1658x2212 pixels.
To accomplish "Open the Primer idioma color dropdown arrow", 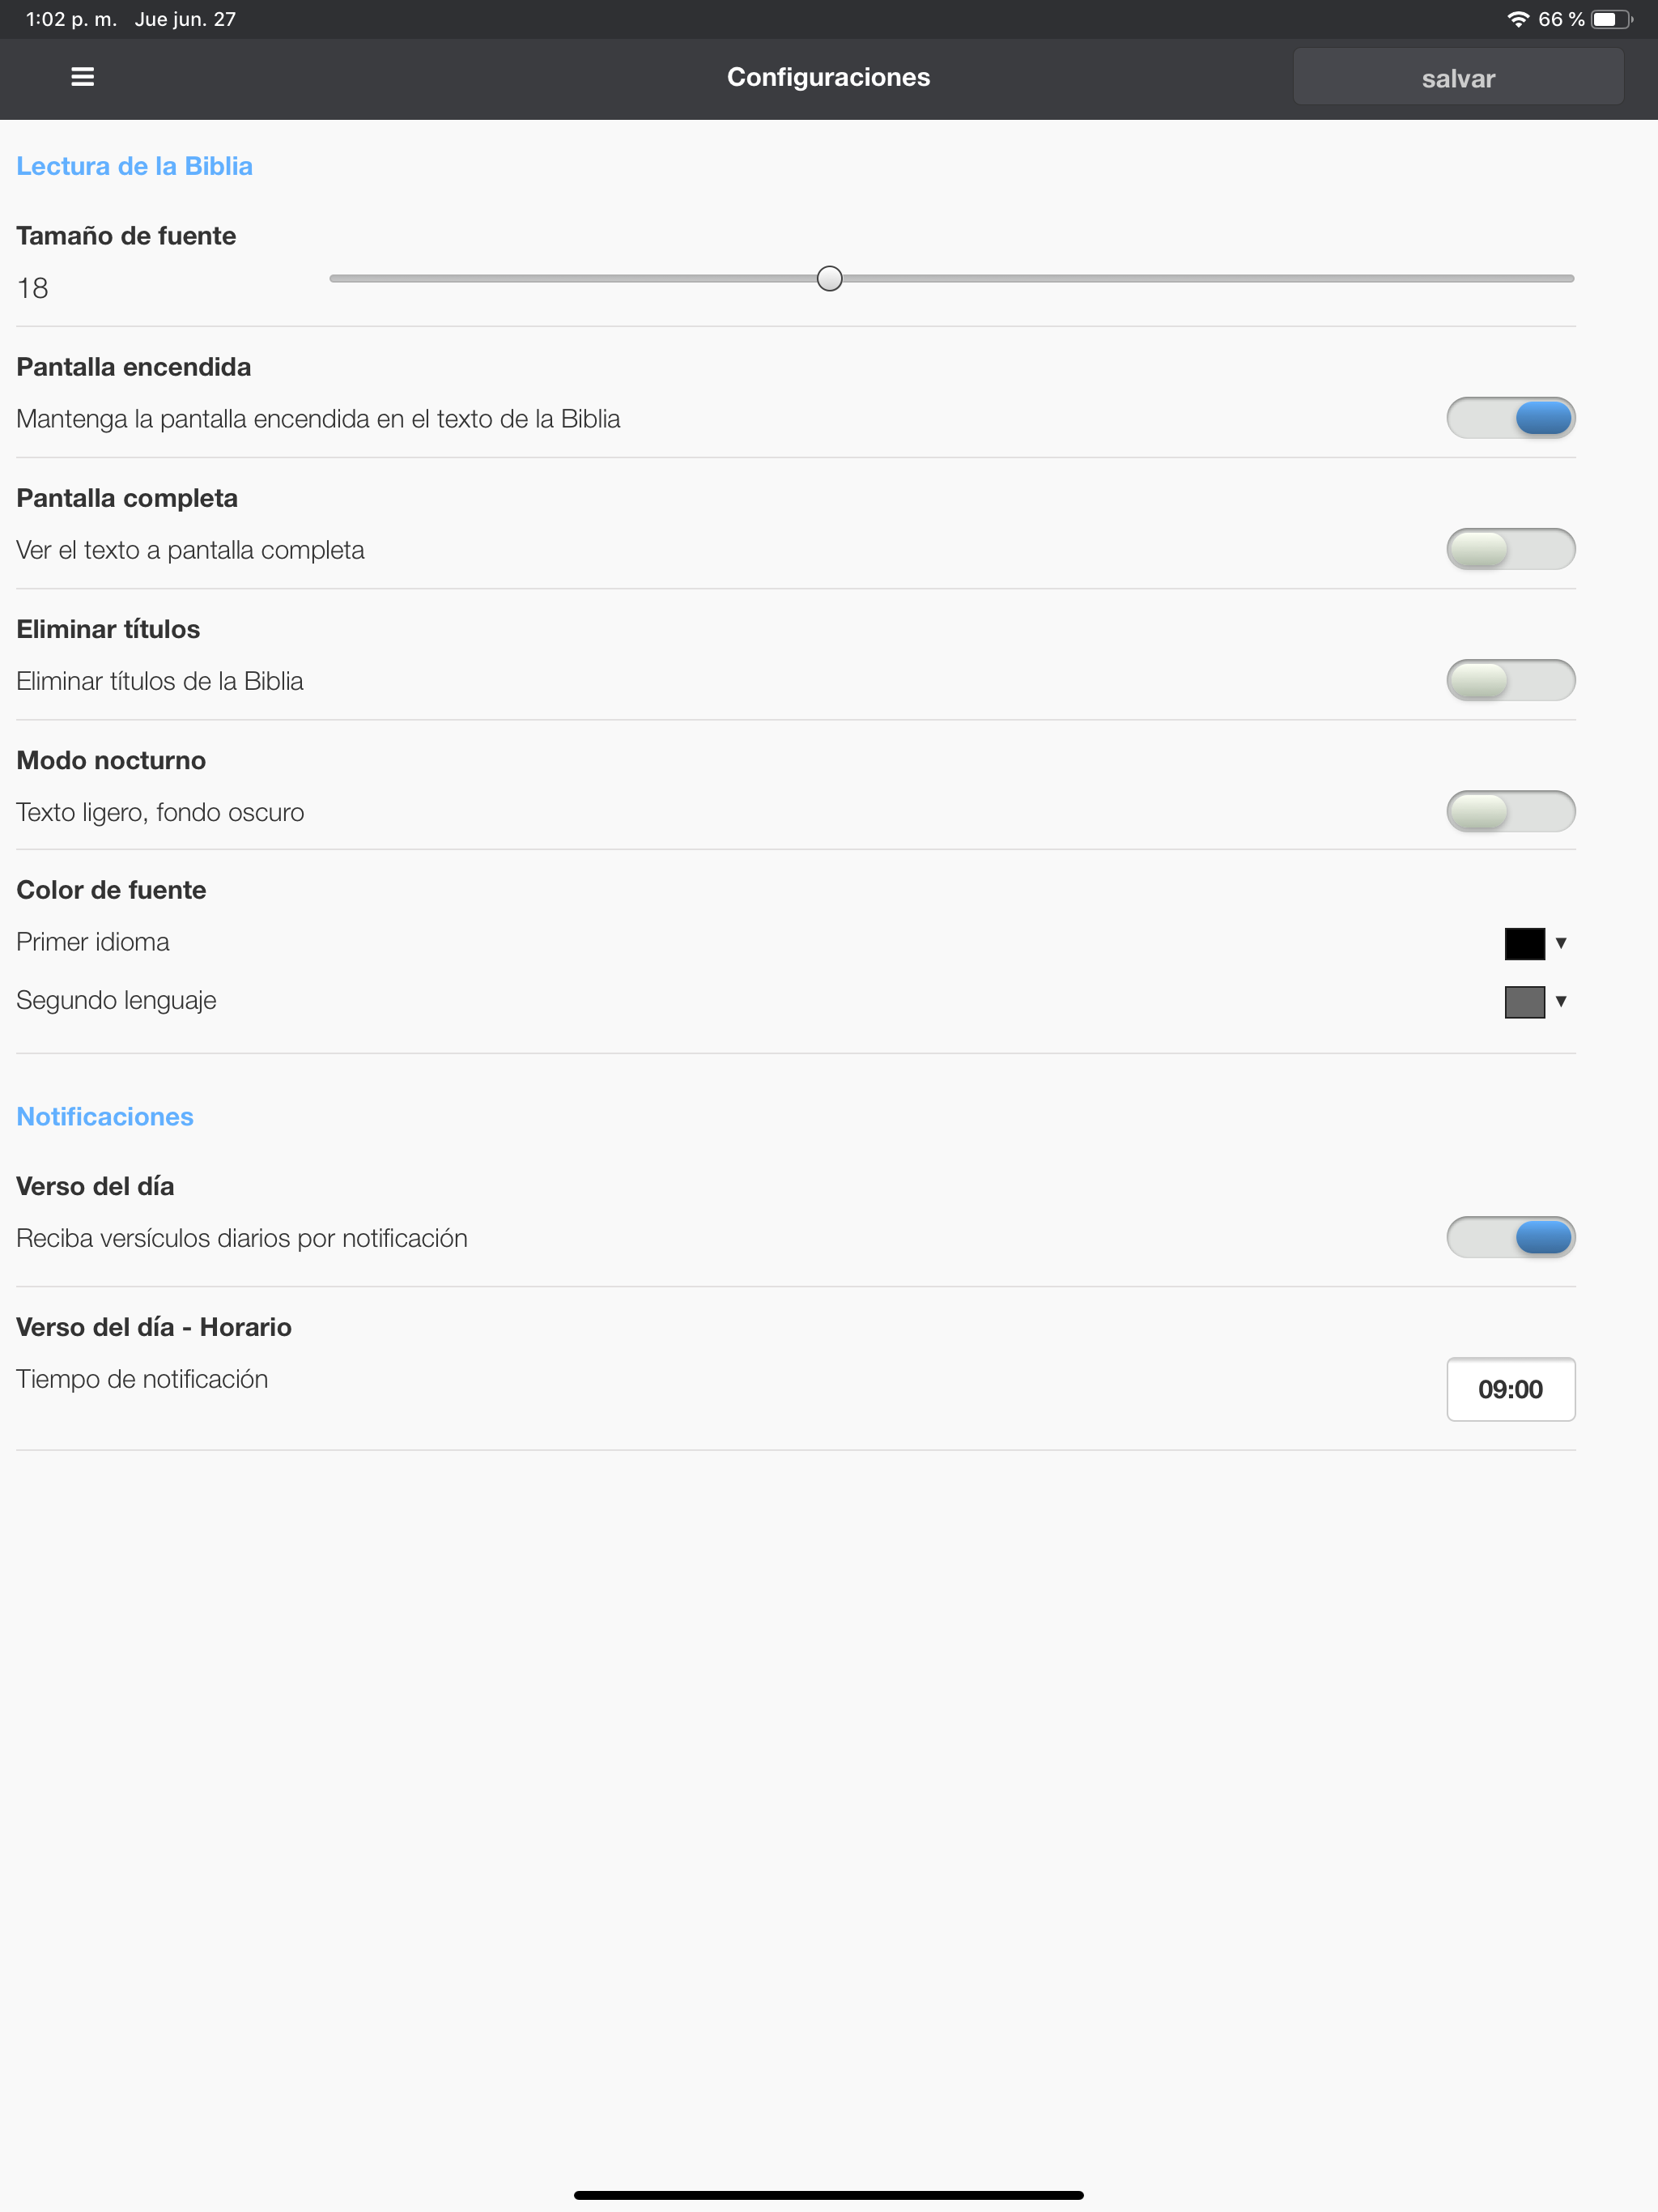I will click(x=1560, y=943).
